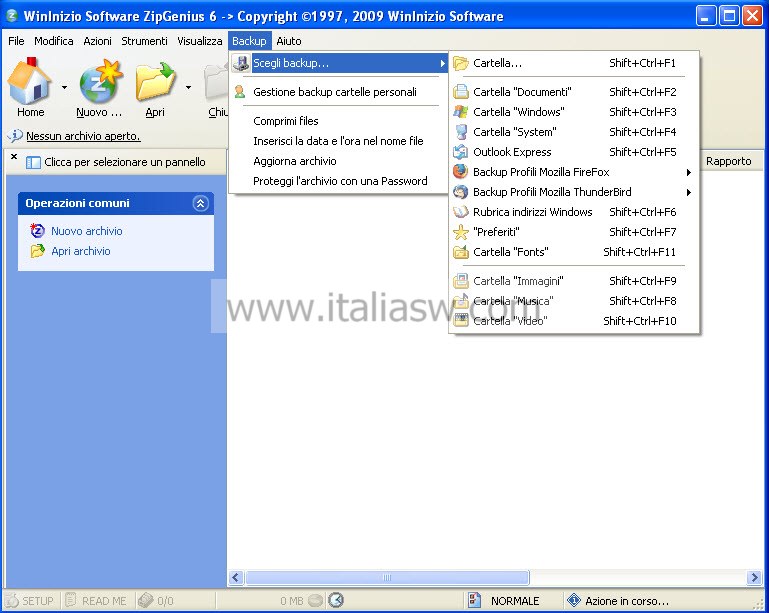
Task: Click the Nuovo archivio link
Action: (x=87, y=231)
